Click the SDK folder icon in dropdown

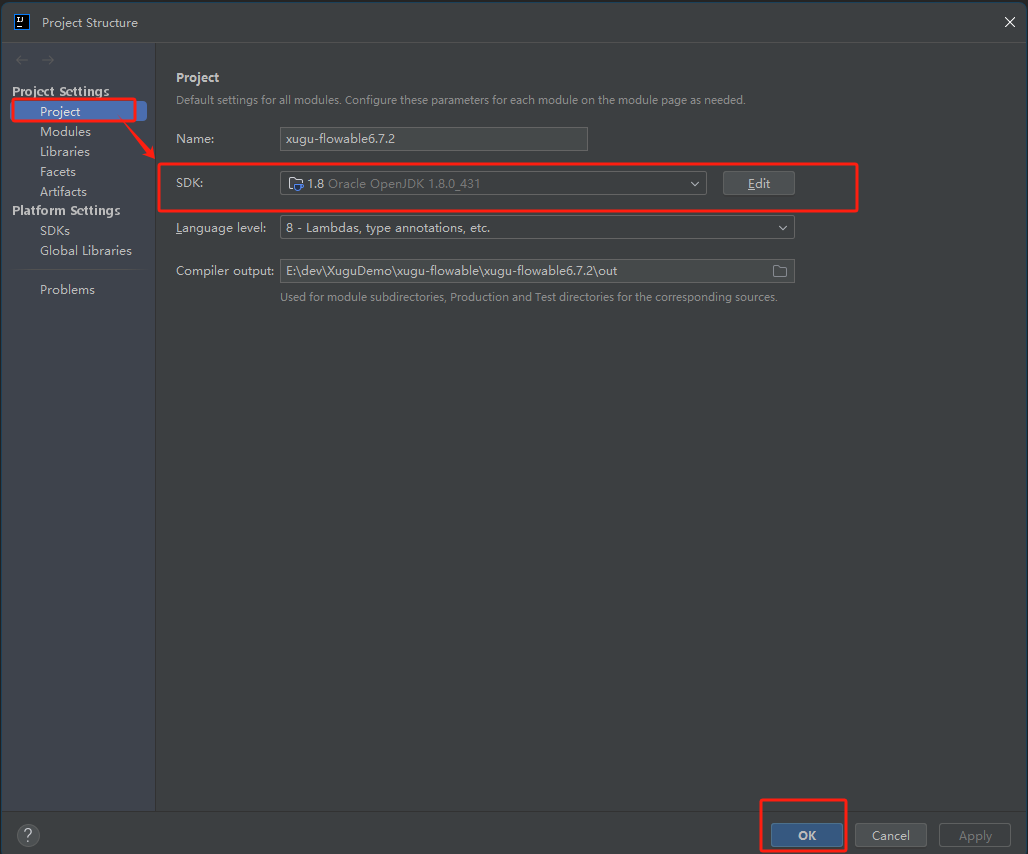click(x=295, y=184)
